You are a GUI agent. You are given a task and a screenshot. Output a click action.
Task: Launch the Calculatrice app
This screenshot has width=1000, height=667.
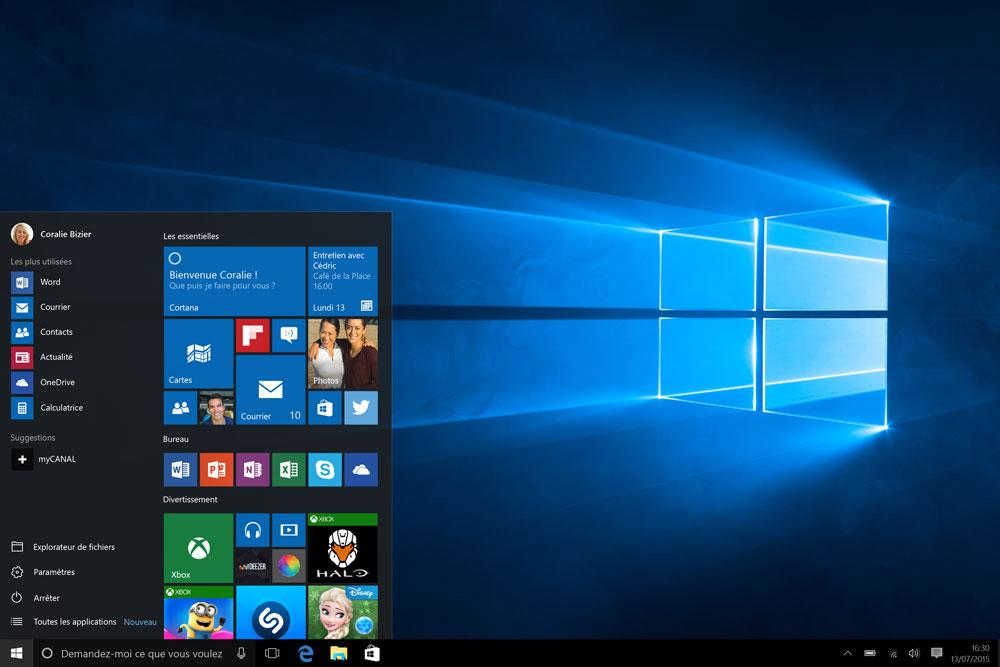click(x=47, y=407)
